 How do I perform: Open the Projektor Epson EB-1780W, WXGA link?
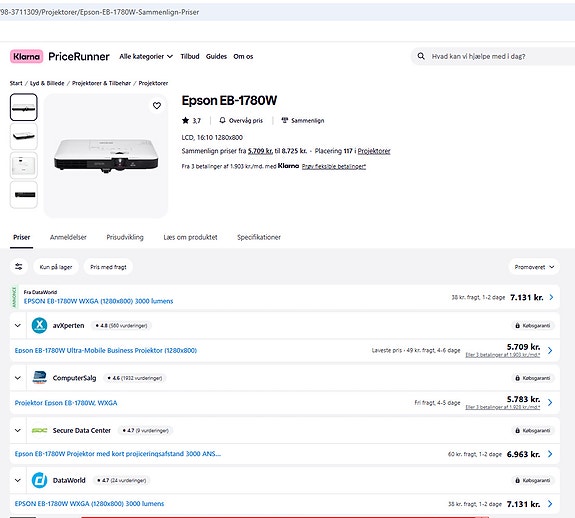pyautogui.click(x=66, y=403)
